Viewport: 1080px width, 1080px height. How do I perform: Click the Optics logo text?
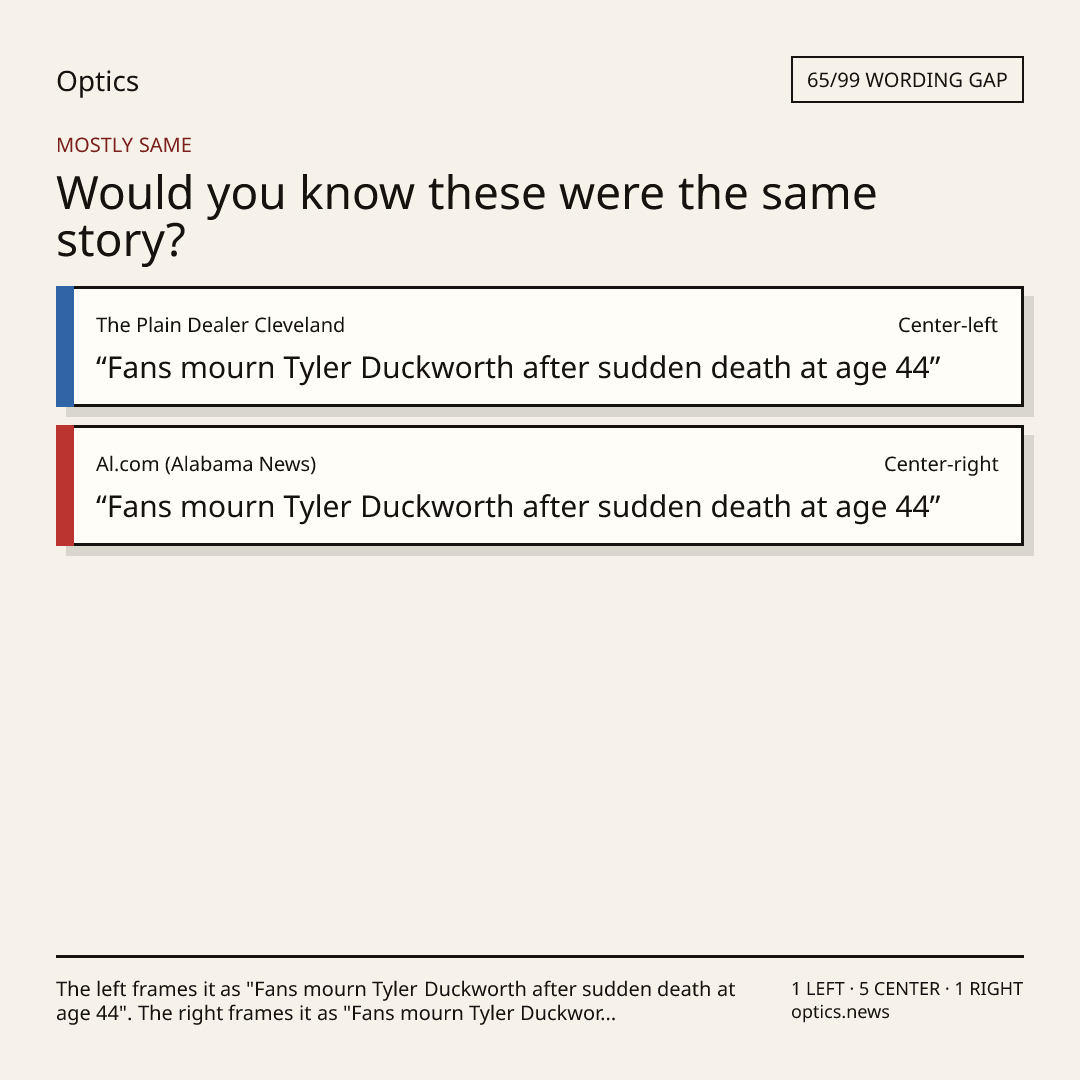click(x=98, y=81)
